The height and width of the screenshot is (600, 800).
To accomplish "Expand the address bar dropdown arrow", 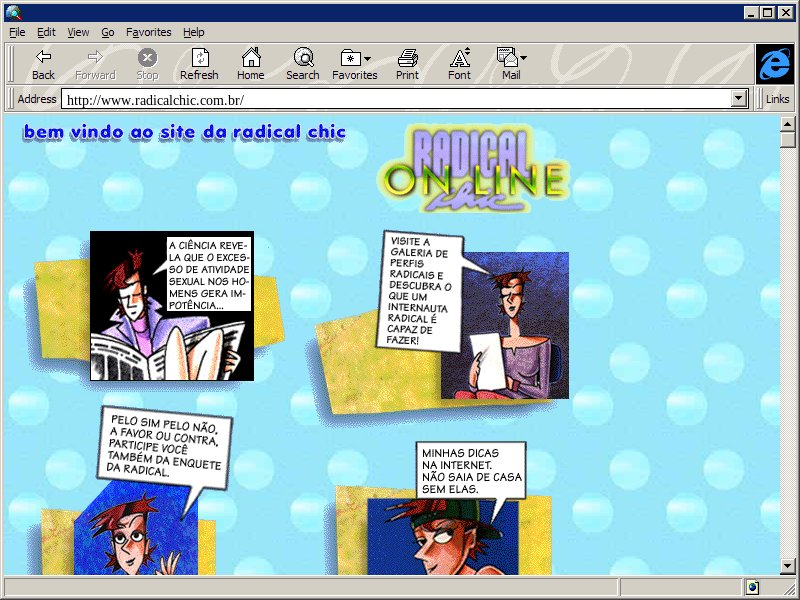I will coord(739,99).
